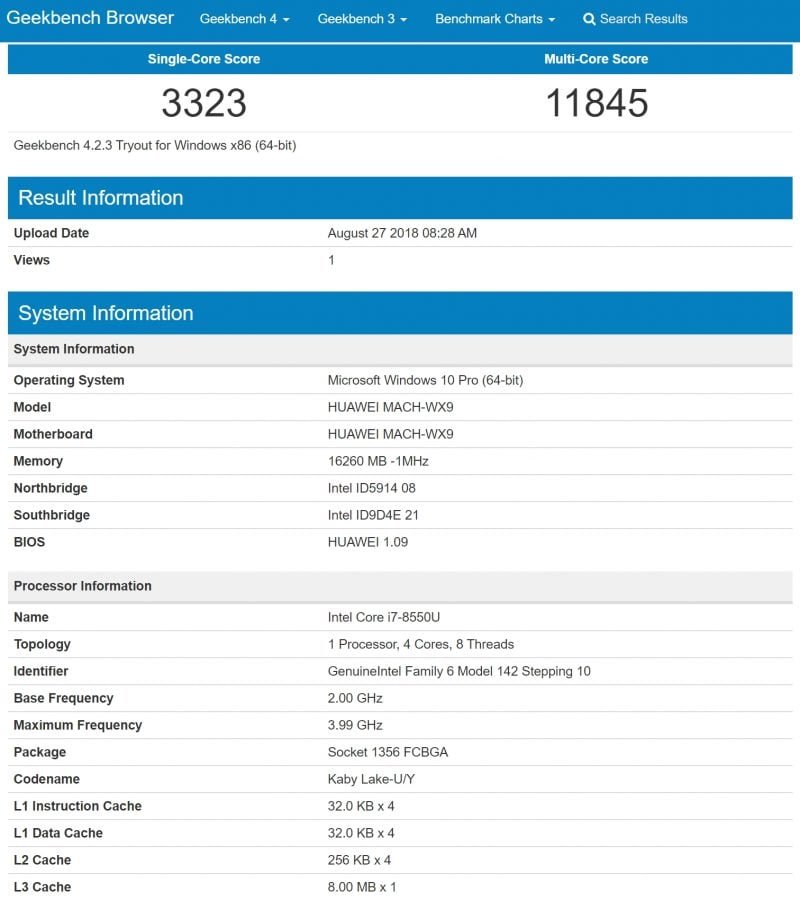Select L2 Cache value 256 KB x 4
Image resolution: width=800 pixels, height=900 pixels.
tap(359, 860)
